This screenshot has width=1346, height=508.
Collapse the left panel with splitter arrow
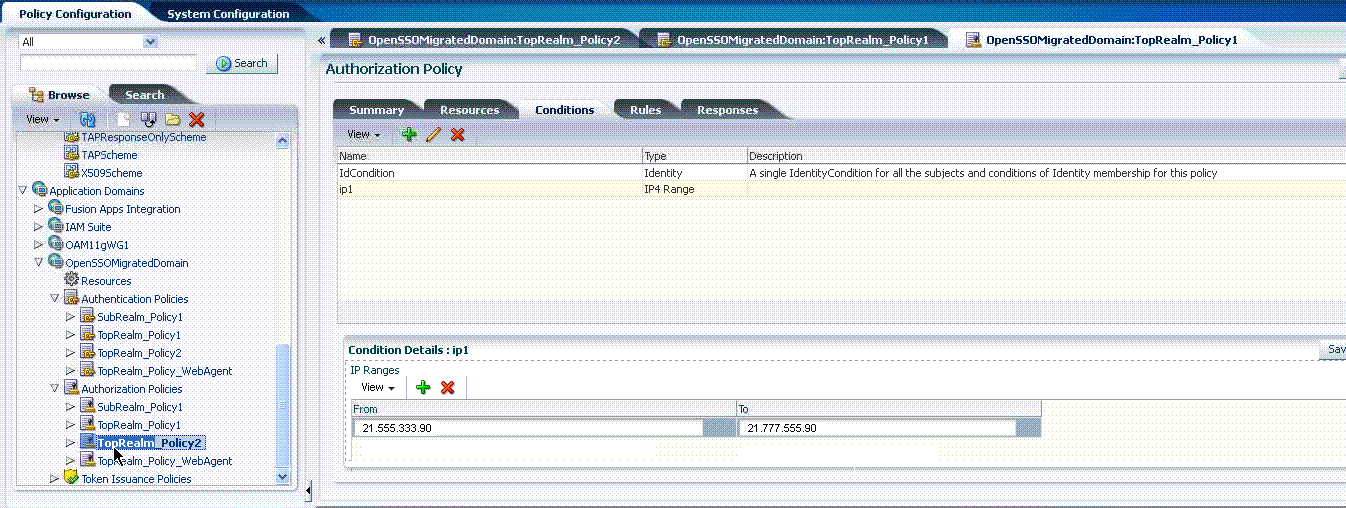tap(309, 490)
